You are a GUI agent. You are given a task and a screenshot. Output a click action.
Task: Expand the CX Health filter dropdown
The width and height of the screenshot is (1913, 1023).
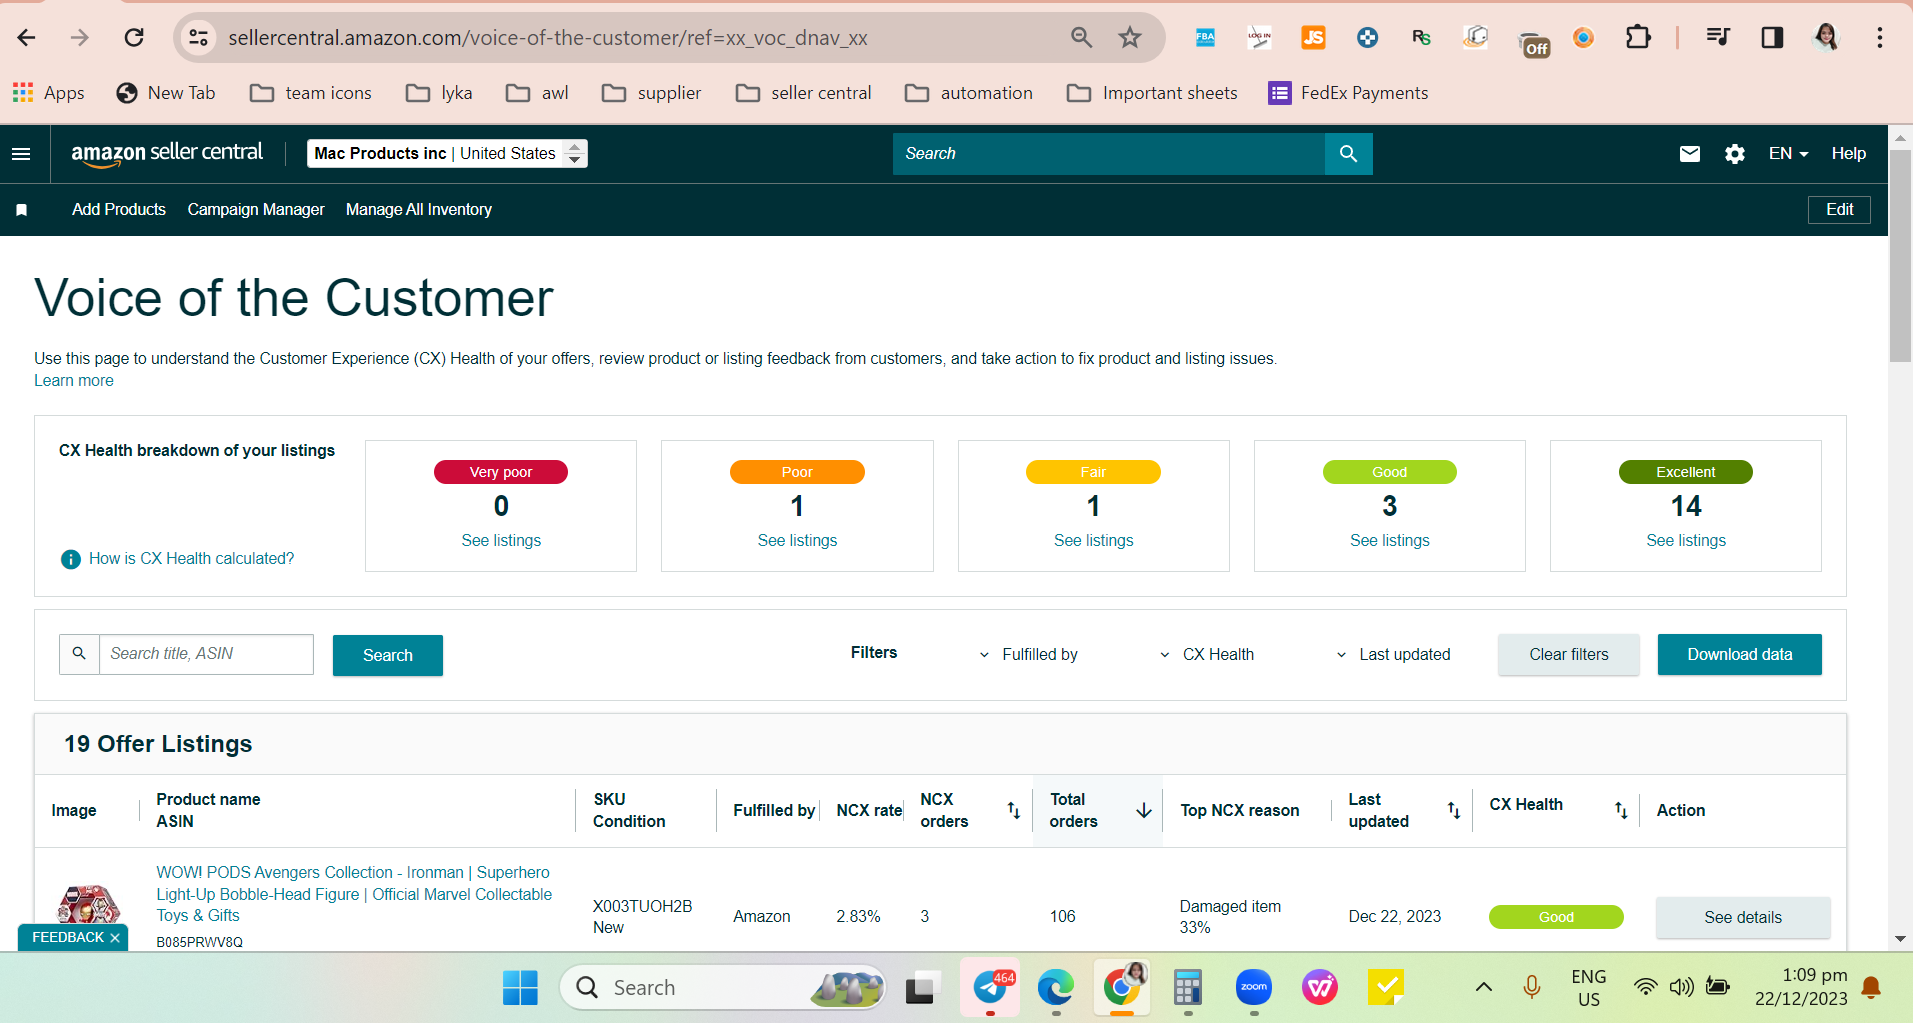(1206, 655)
